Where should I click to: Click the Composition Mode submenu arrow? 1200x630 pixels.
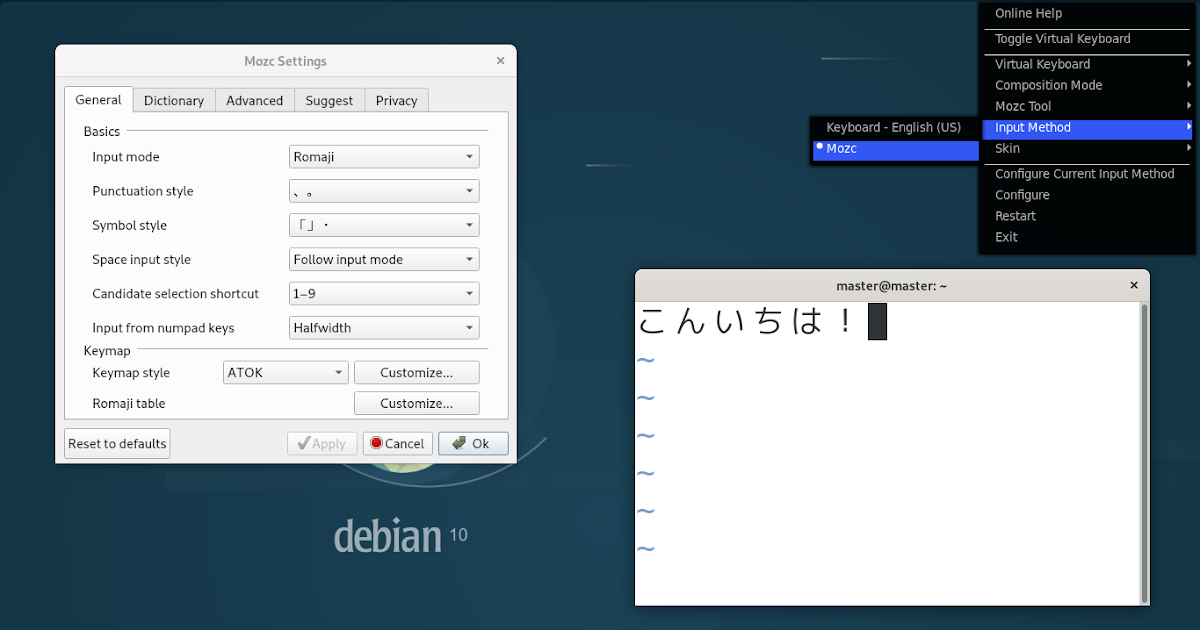coord(1190,85)
